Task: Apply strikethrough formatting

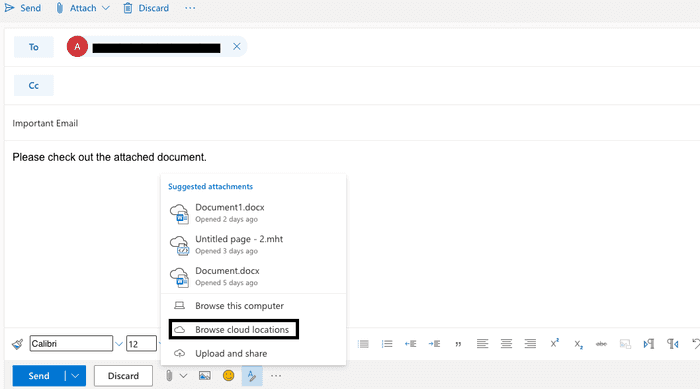Action: pos(601,344)
